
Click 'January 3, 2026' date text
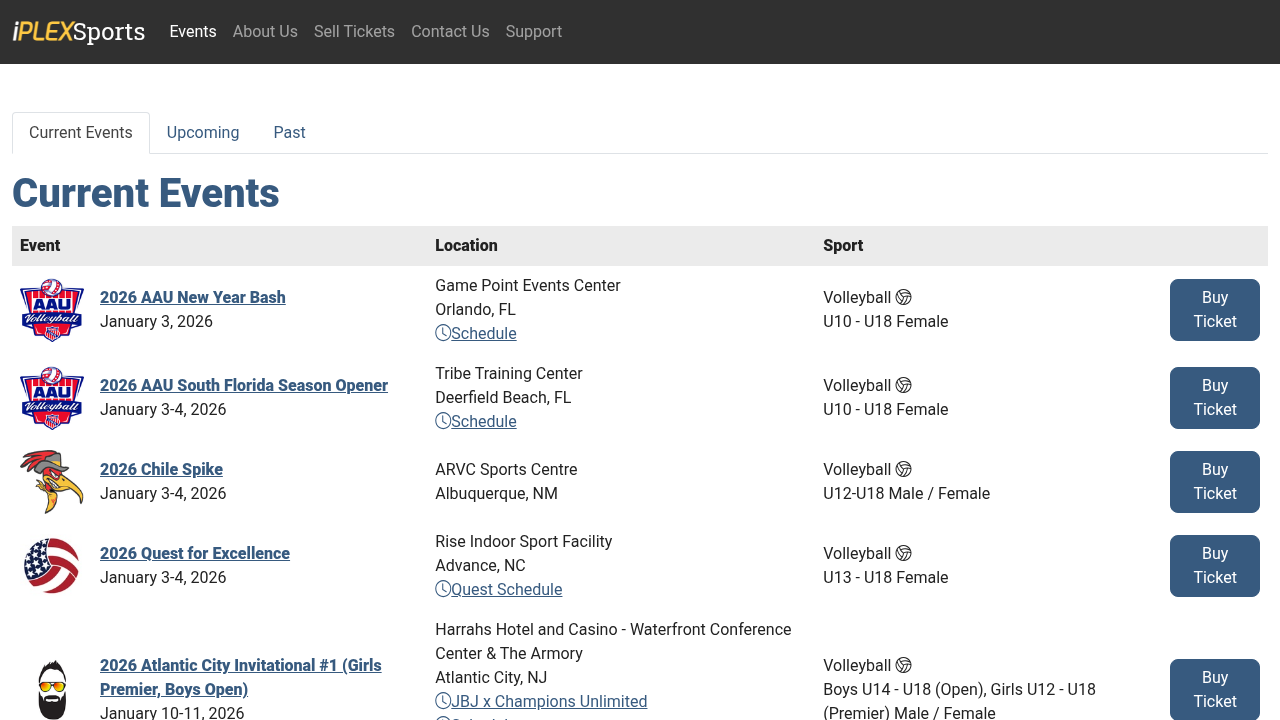pos(156,321)
